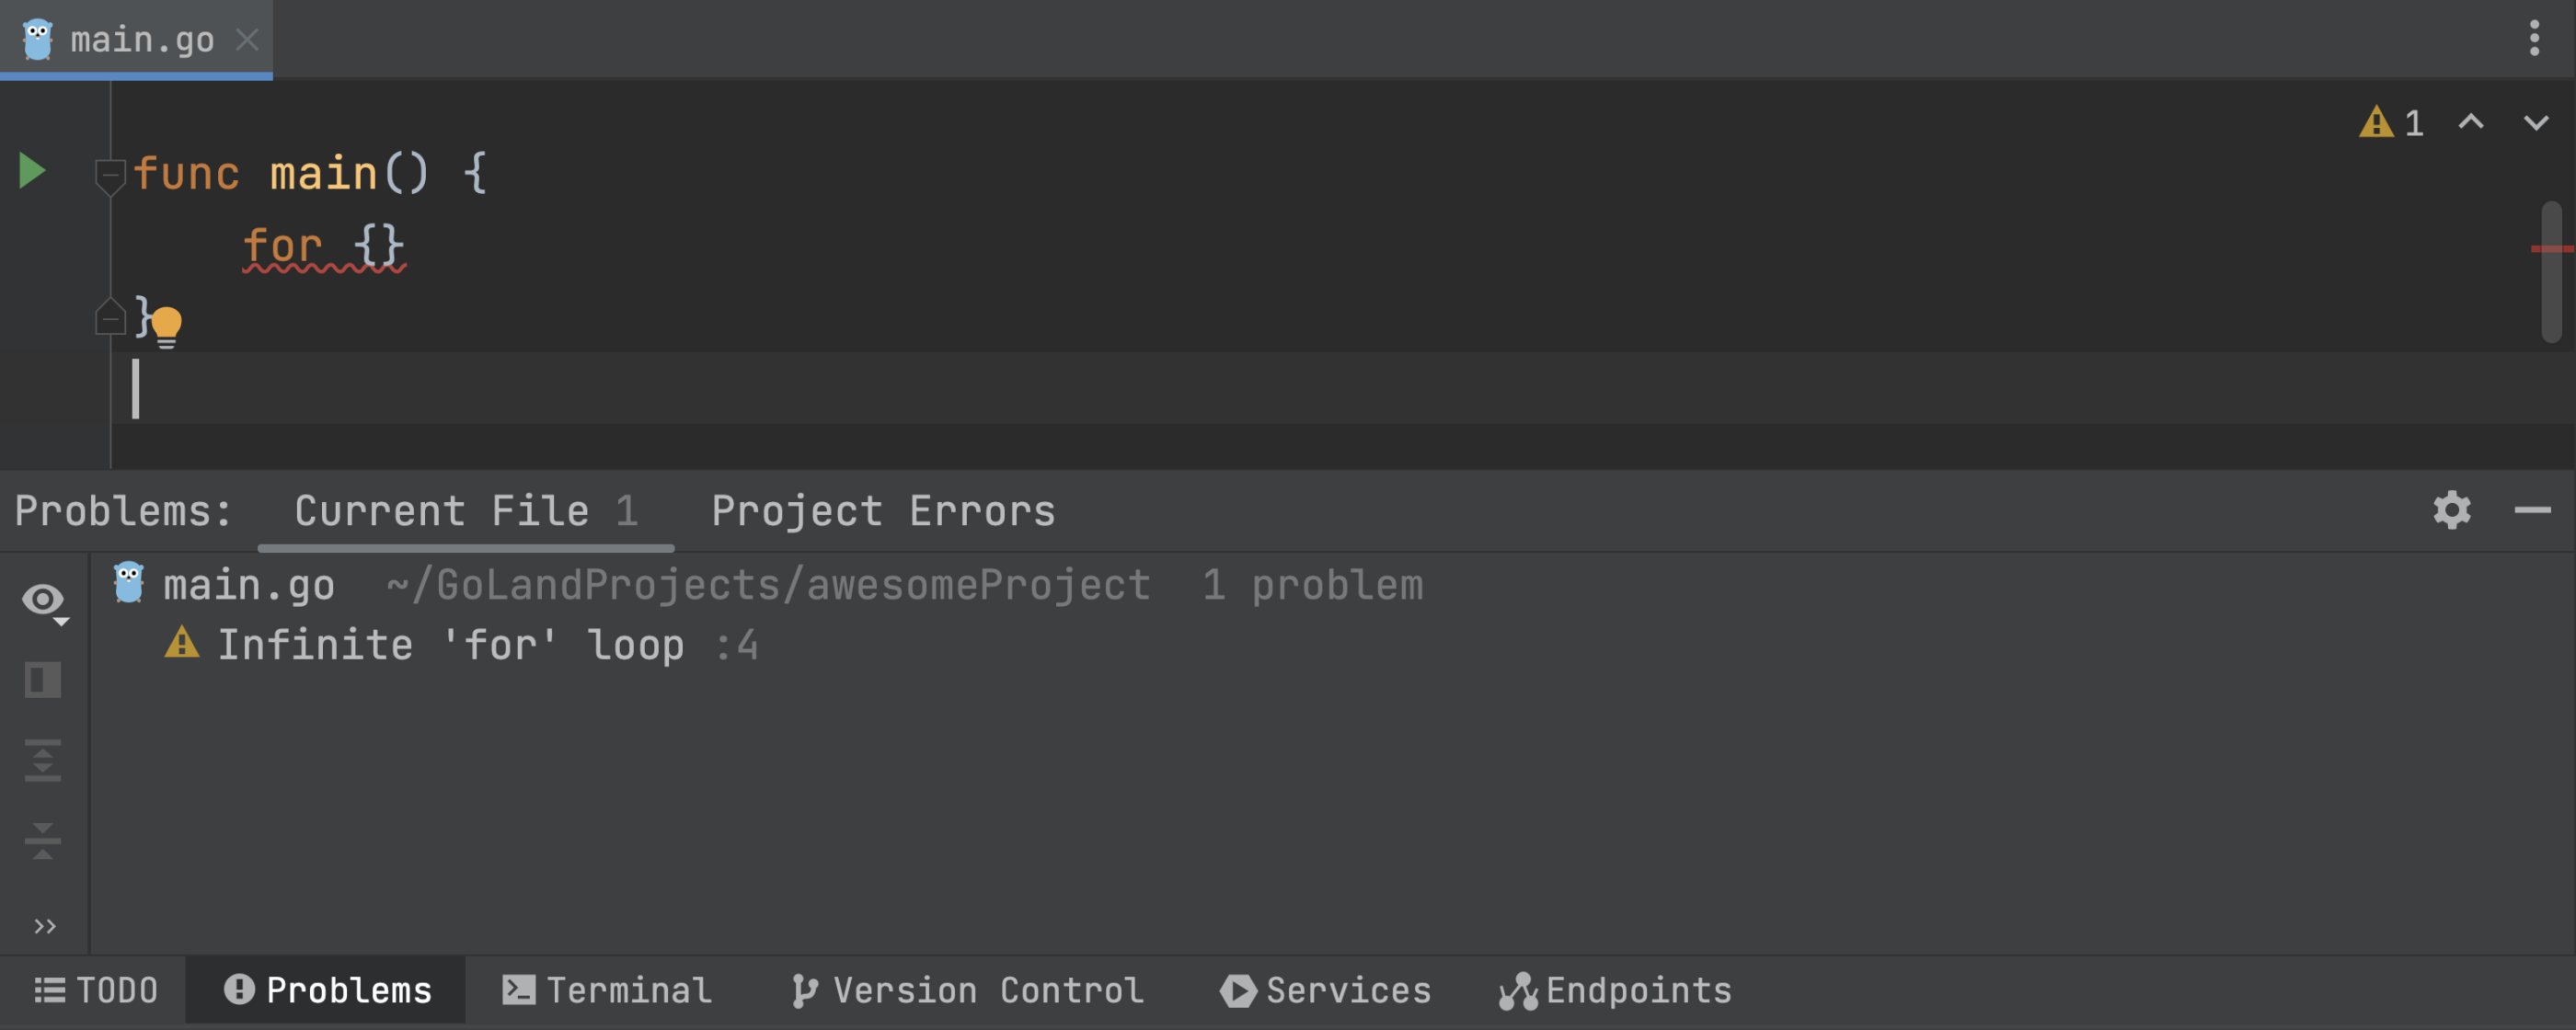Screen dimensions: 2576x1030
Task: Go to previous highlighted error
Action: point(2471,122)
